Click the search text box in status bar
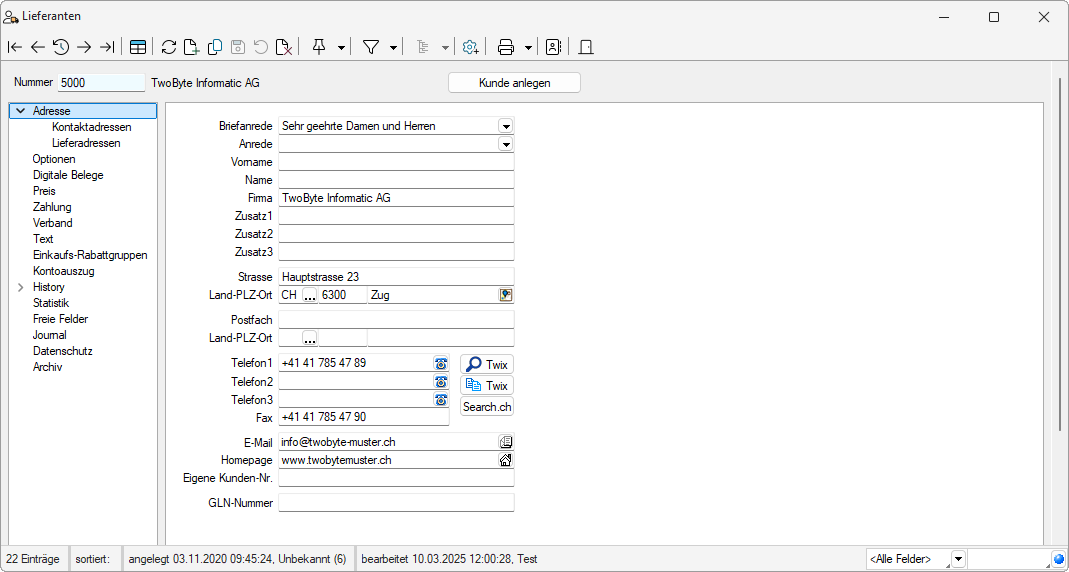This screenshot has height=572, width=1069. click(1009, 559)
